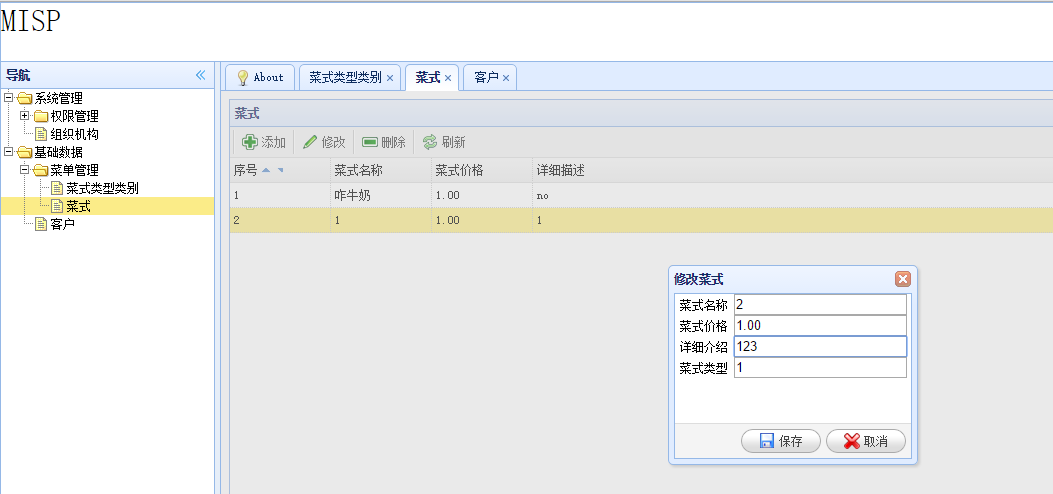Select 序号 cell of row 2
The height and width of the screenshot is (494, 1053).
(x=279, y=220)
